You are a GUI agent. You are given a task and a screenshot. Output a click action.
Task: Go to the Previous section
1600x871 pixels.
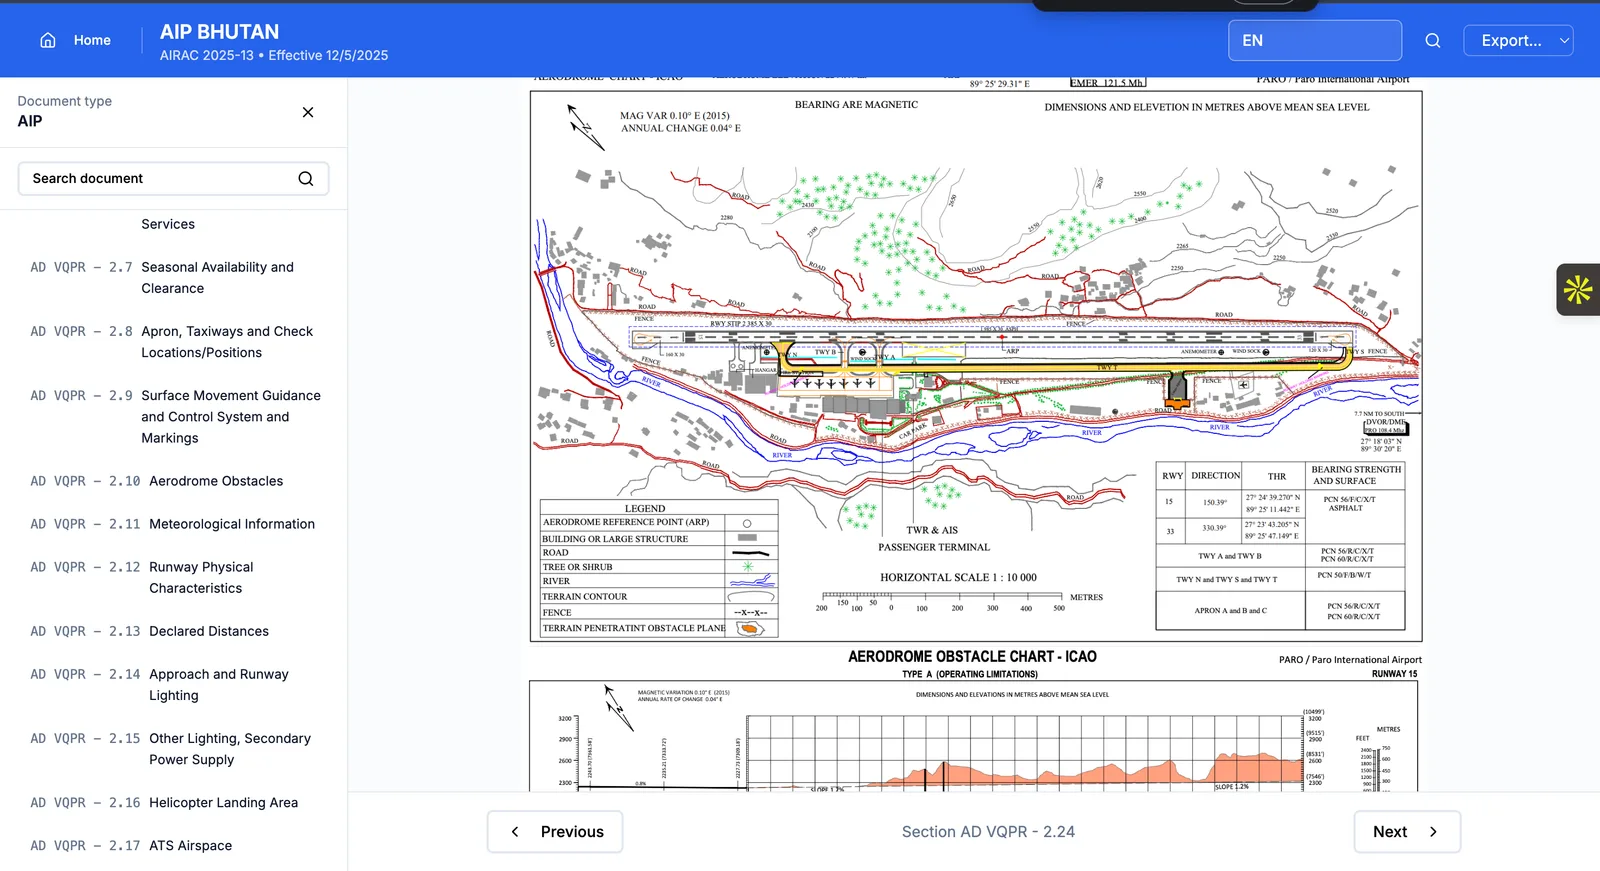click(x=555, y=832)
